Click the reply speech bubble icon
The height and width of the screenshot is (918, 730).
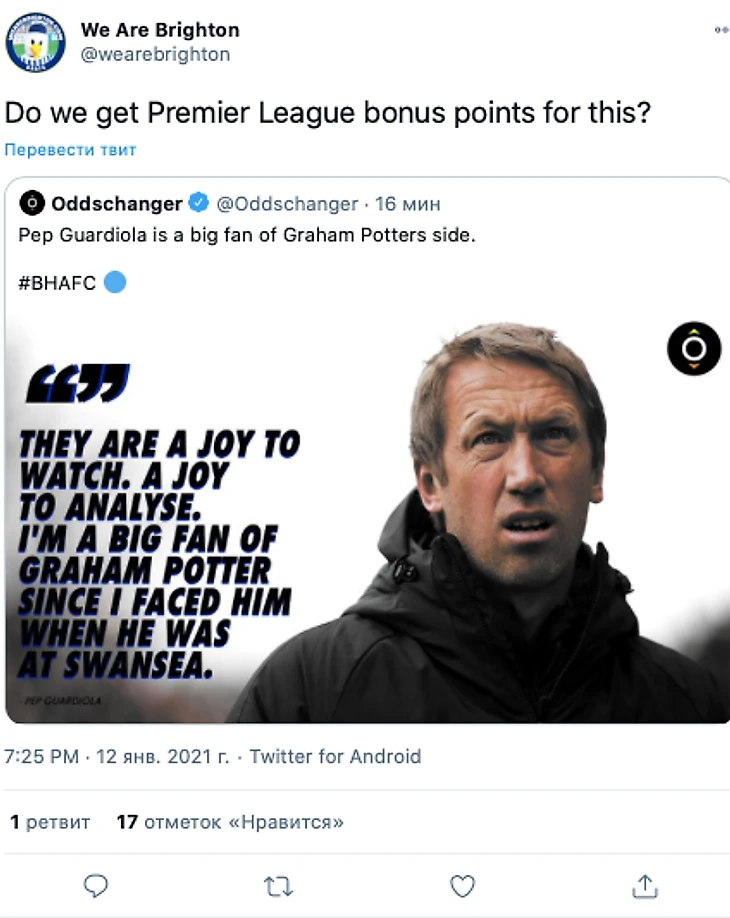(x=95, y=886)
